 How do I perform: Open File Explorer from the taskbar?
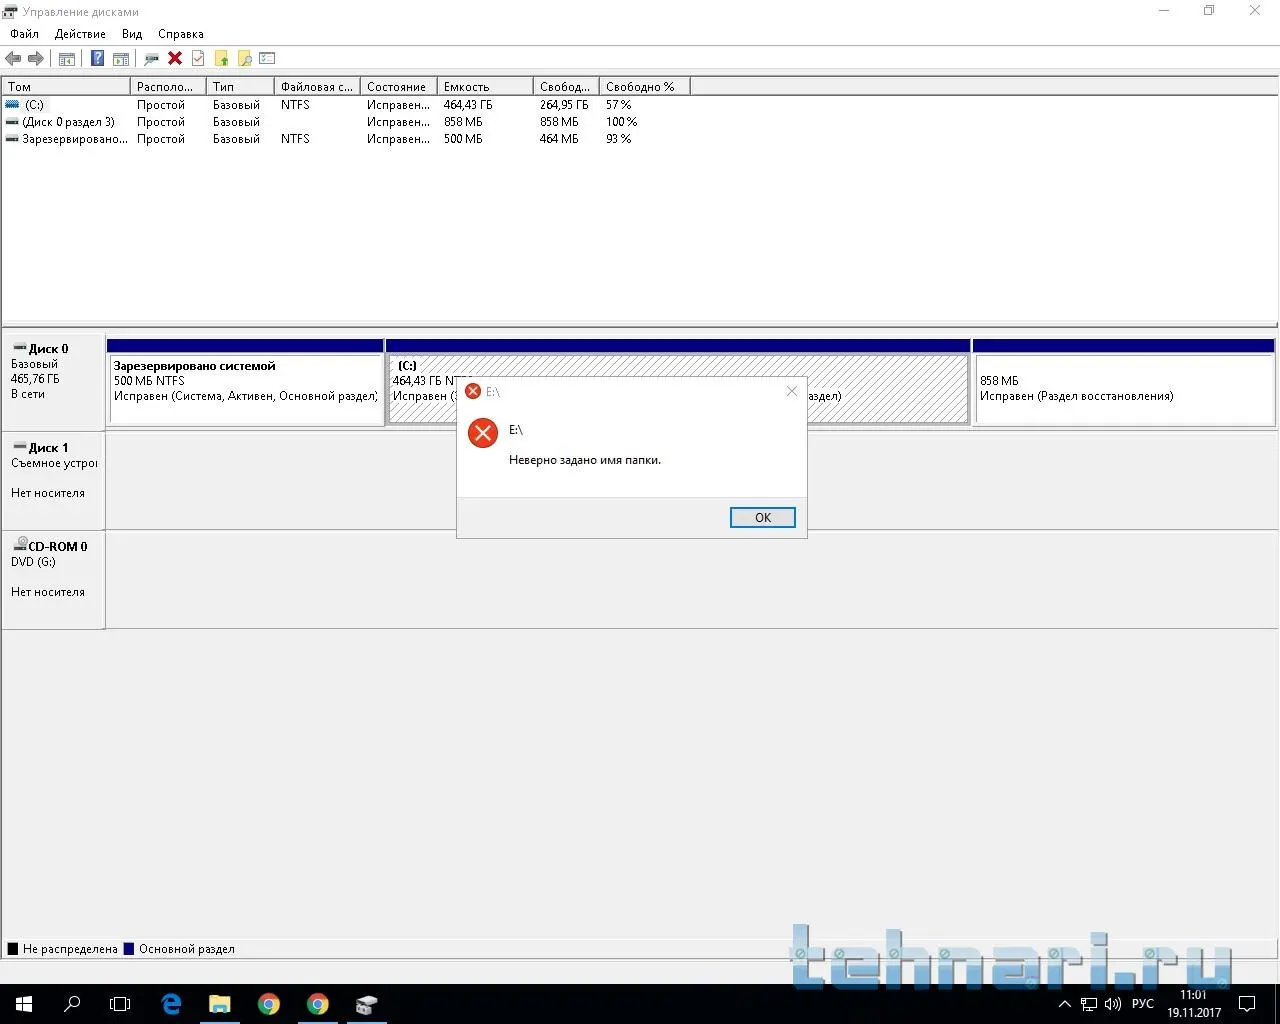click(219, 1004)
